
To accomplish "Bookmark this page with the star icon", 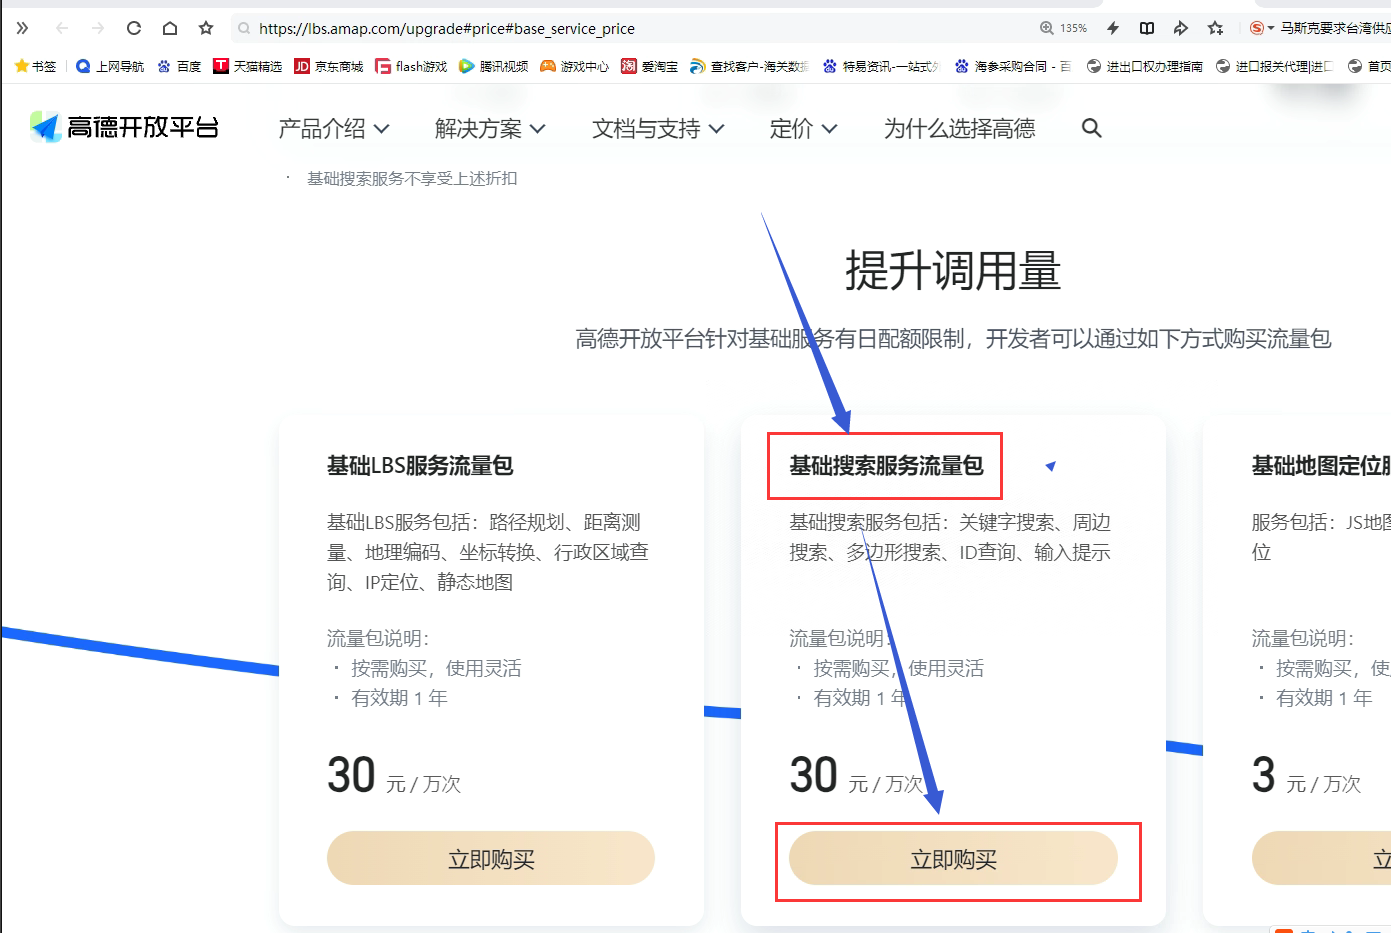I will (206, 28).
